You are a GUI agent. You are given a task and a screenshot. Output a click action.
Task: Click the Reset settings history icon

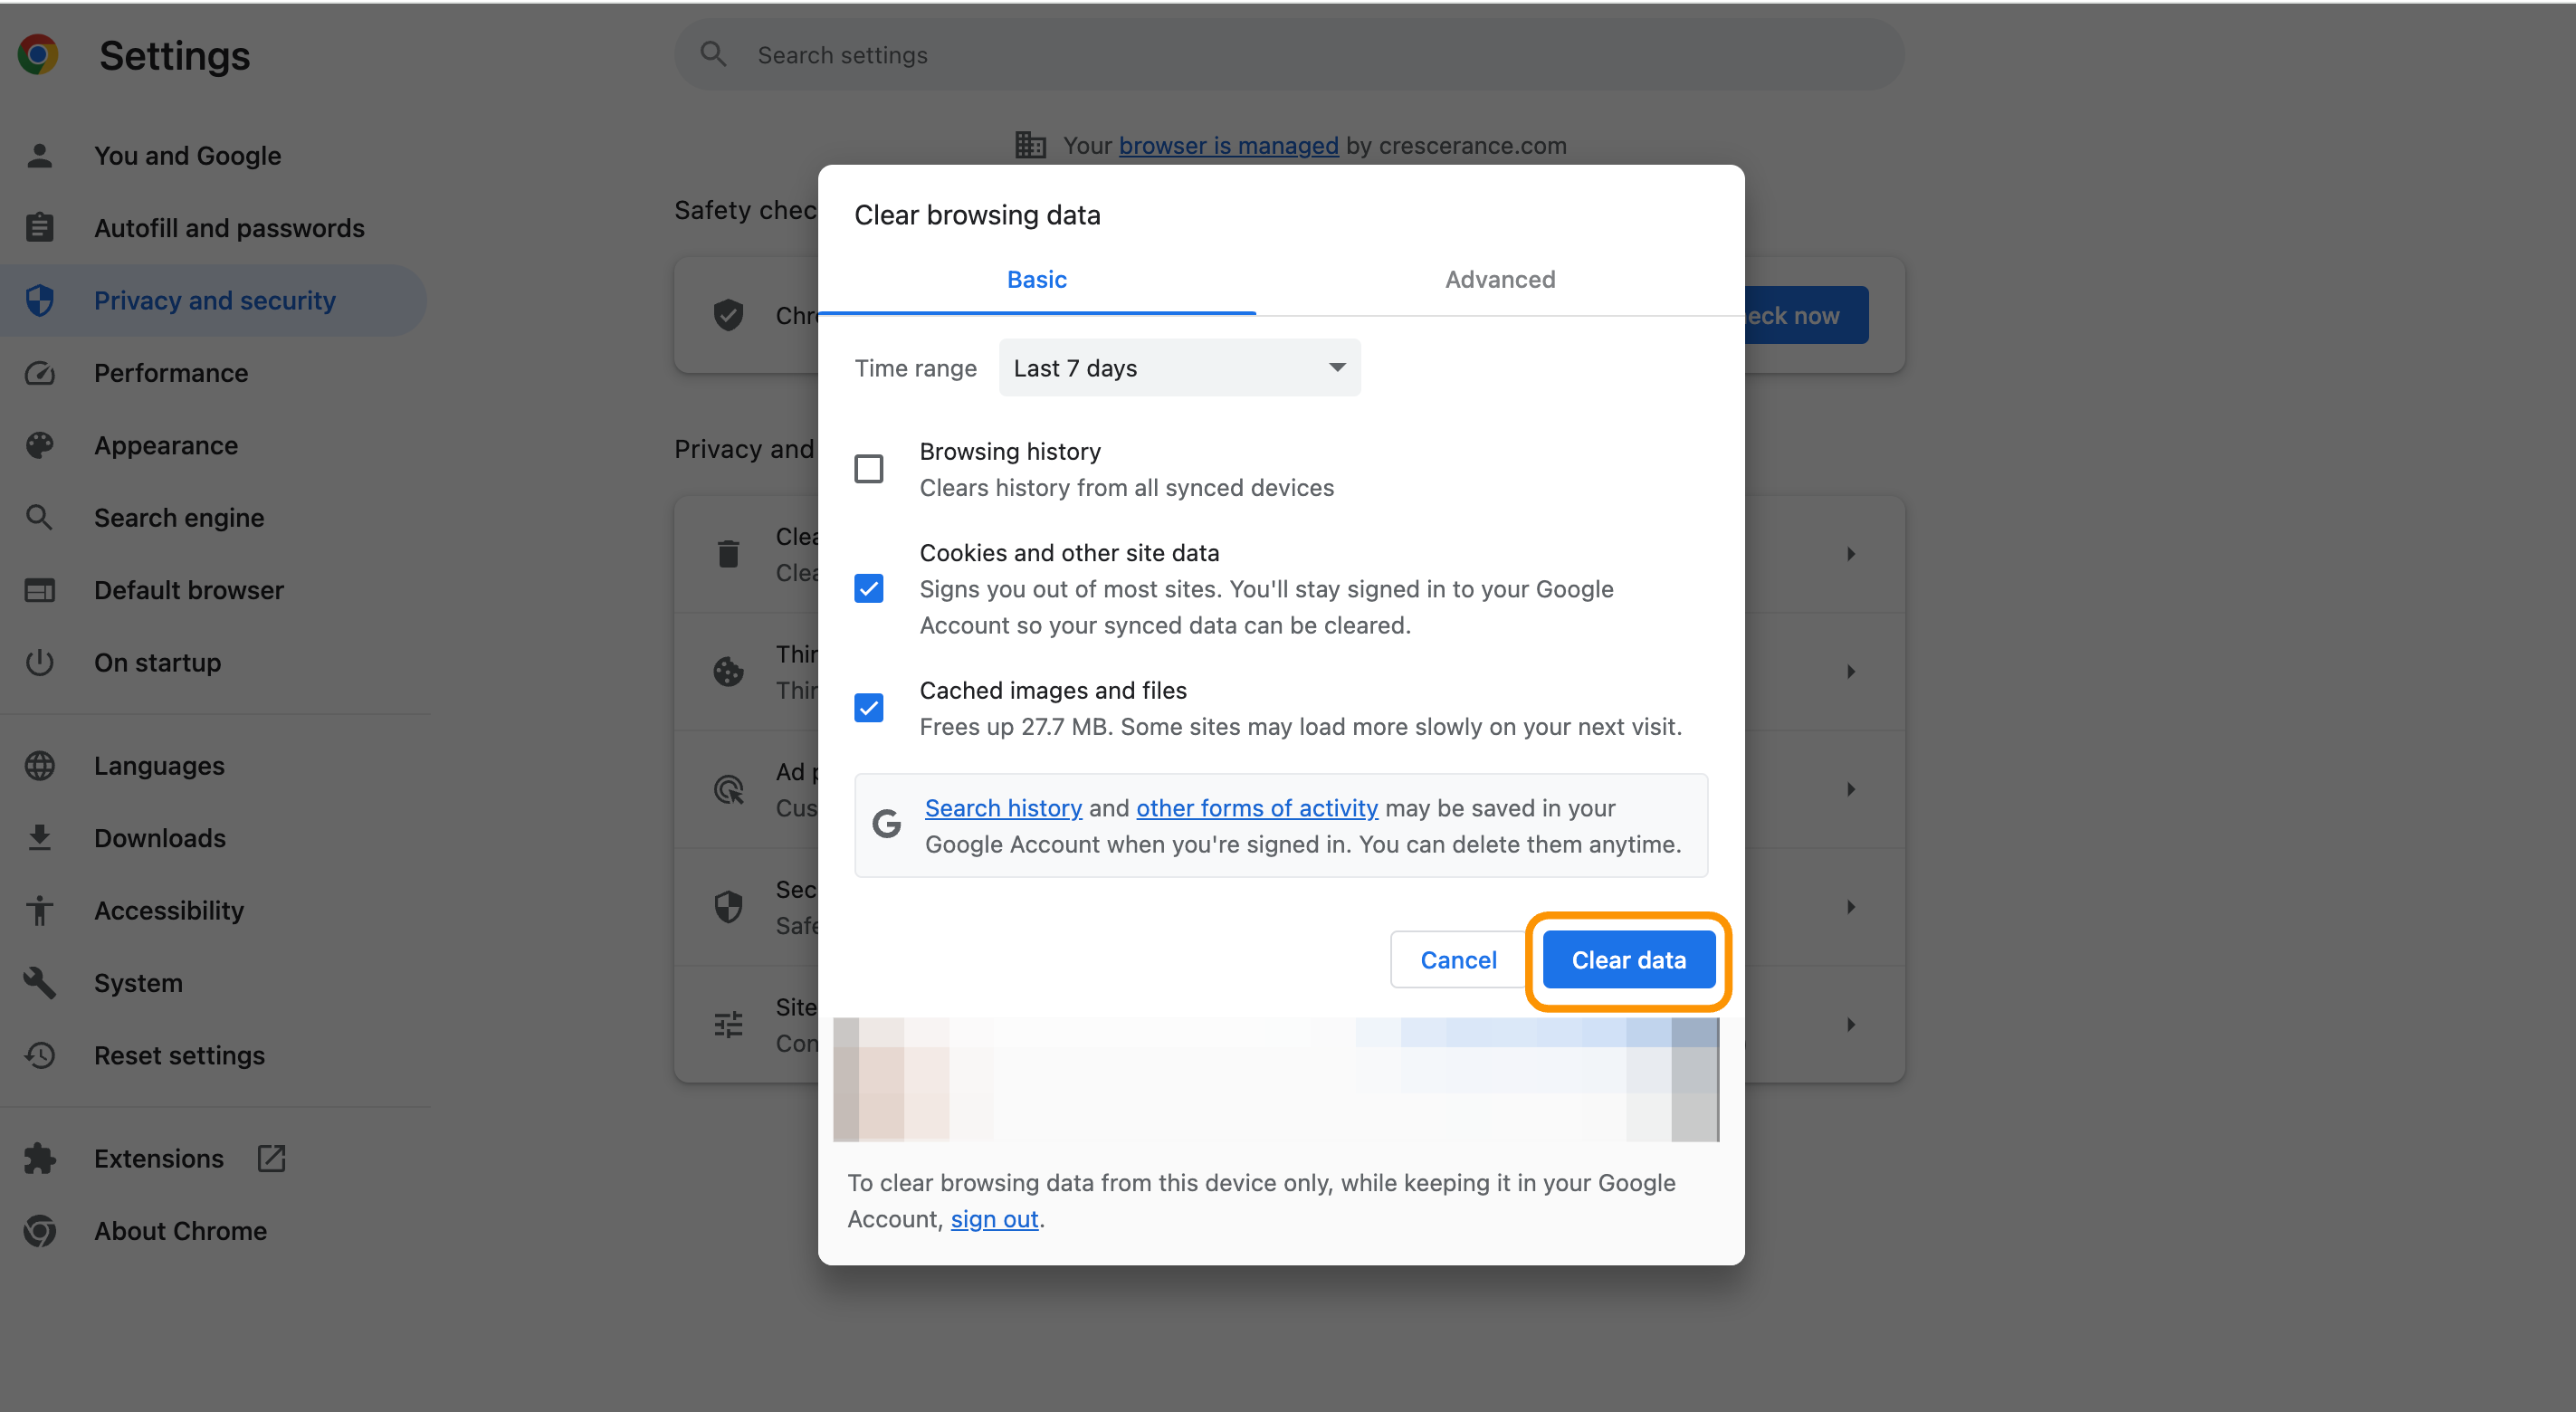click(x=39, y=1055)
